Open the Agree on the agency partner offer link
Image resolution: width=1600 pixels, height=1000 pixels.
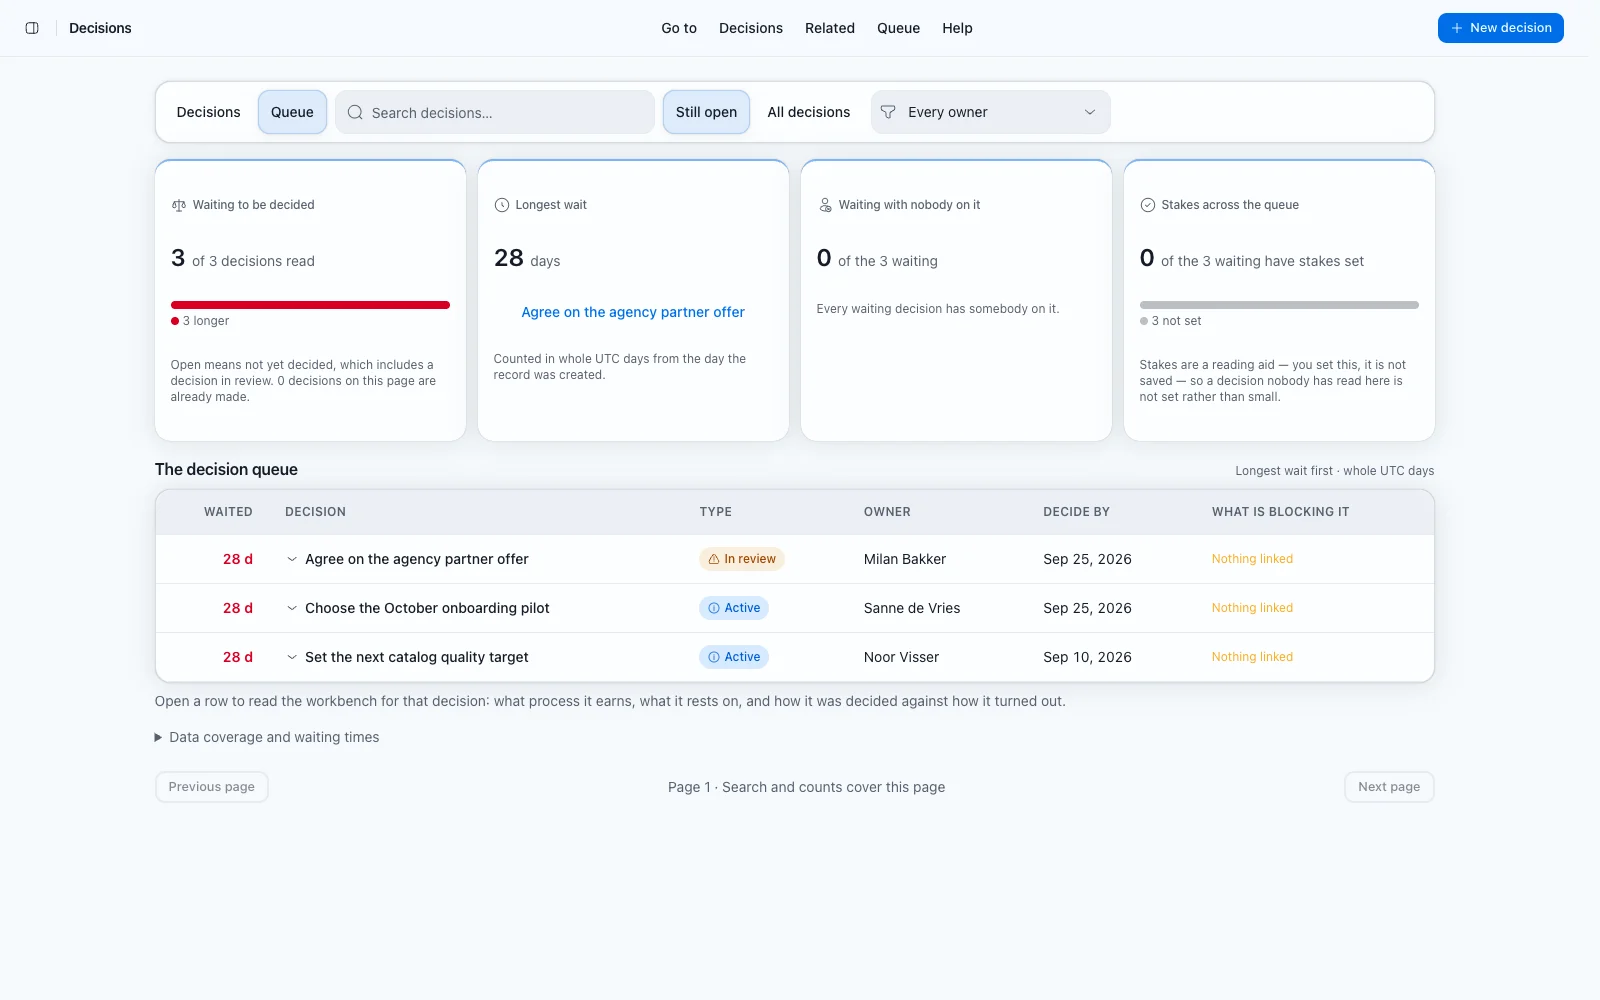633,312
